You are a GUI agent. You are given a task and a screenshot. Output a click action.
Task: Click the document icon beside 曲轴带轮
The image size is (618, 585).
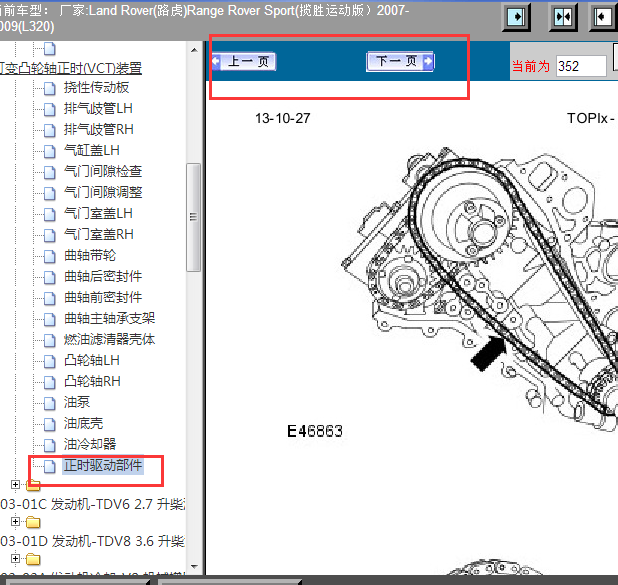click(x=49, y=256)
